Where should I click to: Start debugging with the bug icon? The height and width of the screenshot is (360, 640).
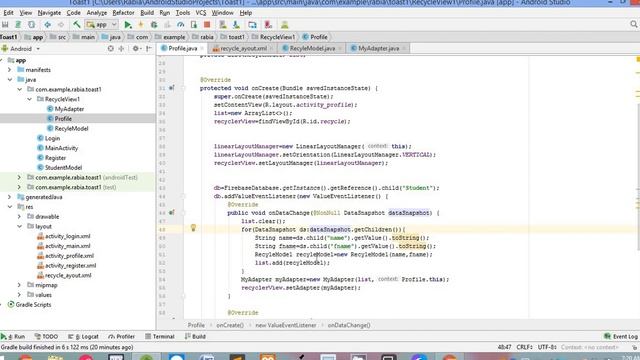pyautogui.click(x=154, y=25)
